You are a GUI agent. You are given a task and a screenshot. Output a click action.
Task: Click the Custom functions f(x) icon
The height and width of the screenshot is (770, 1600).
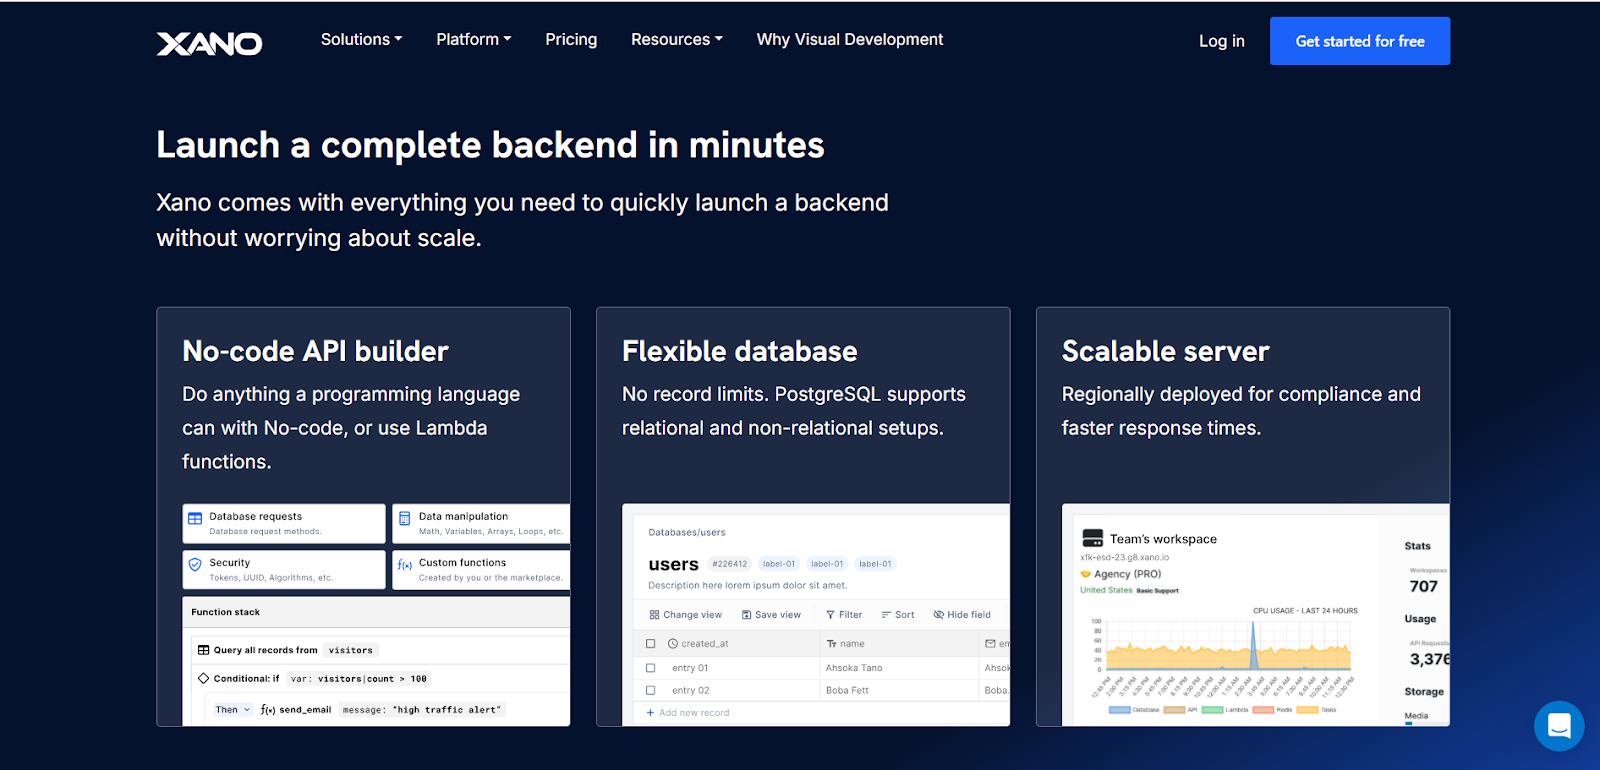coord(405,565)
